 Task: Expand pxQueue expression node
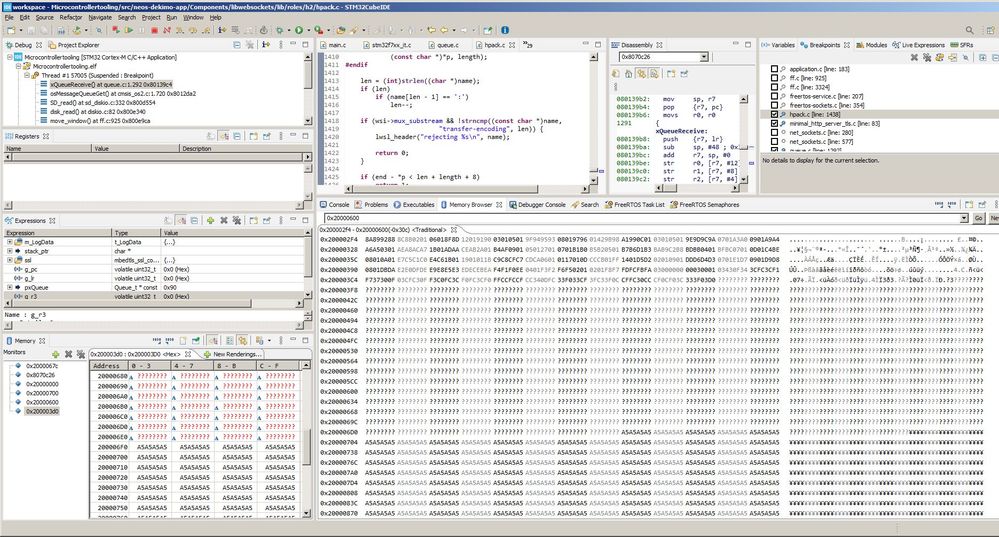click(x=10, y=287)
